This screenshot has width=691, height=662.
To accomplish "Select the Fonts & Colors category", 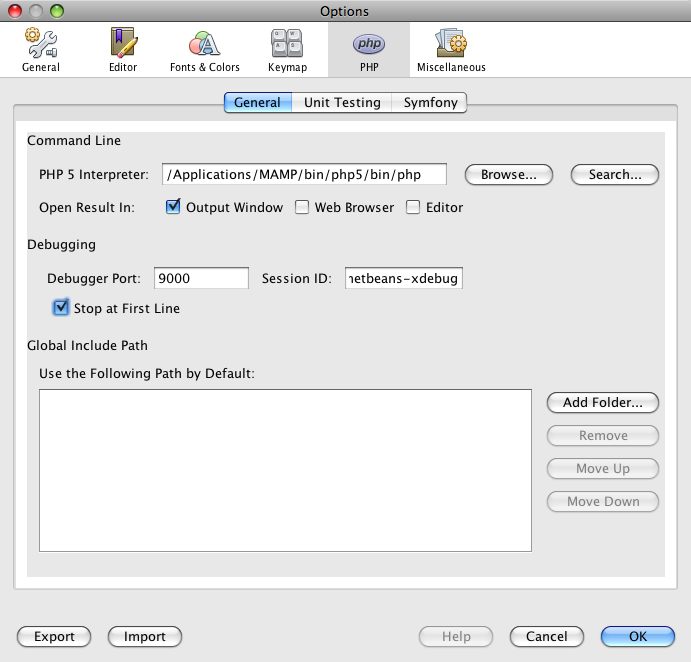I will click(x=204, y=50).
